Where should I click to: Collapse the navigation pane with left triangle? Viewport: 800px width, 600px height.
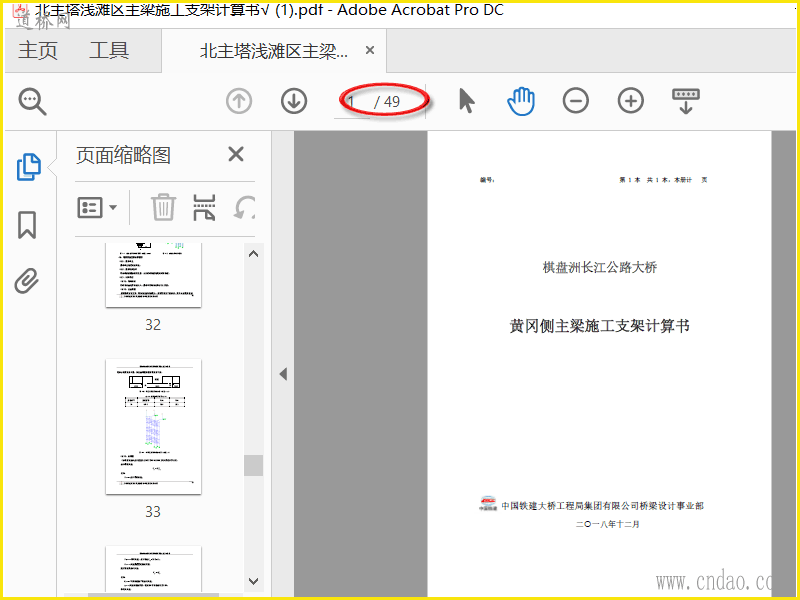(x=283, y=374)
